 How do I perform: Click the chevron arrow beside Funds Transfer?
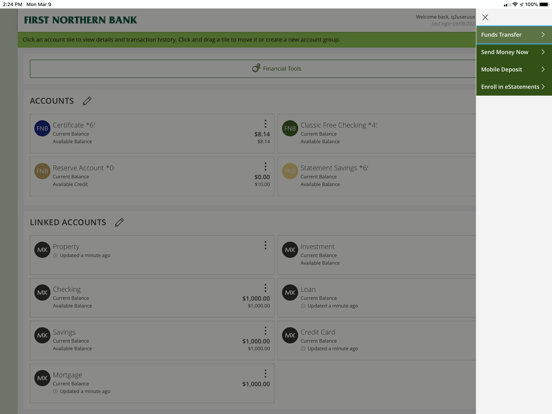(543, 34)
